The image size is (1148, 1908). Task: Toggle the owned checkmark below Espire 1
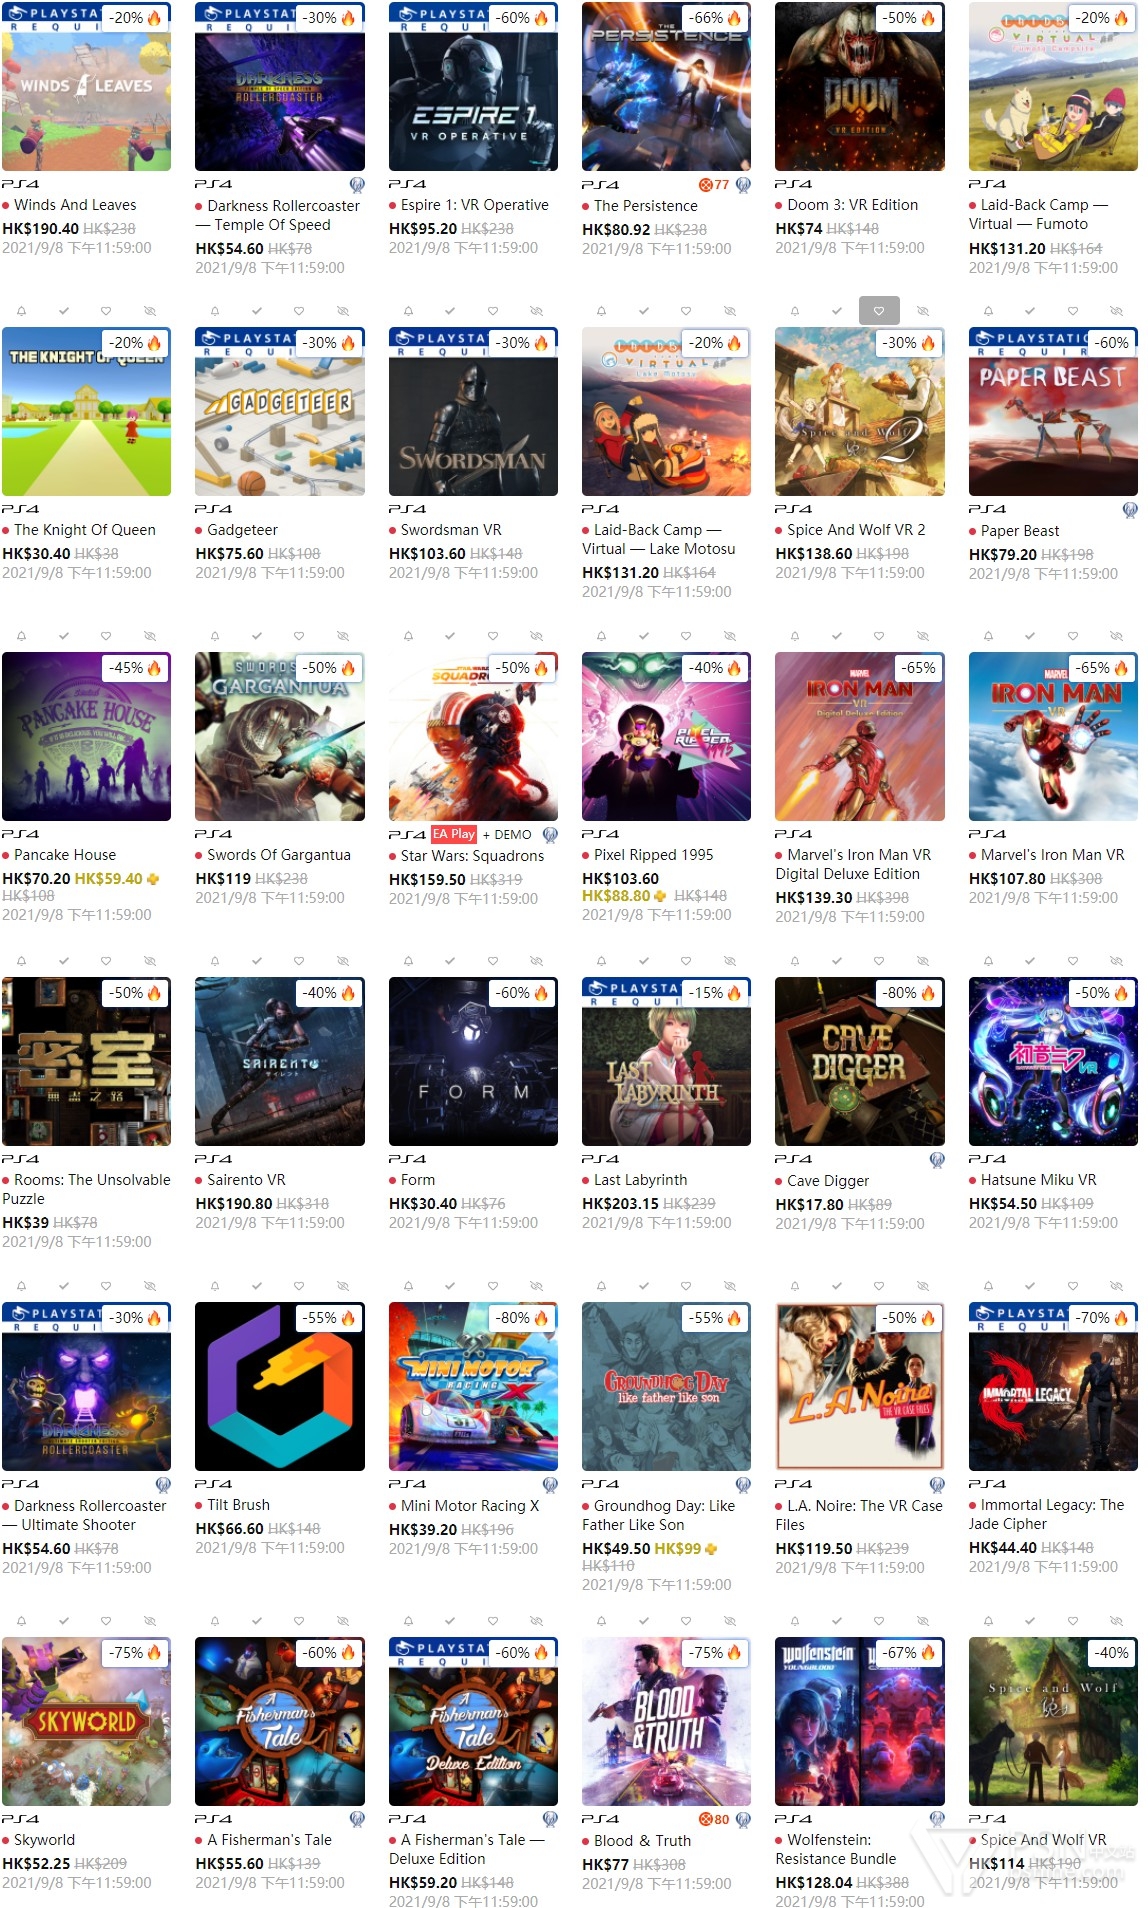pyautogui.click(x=450, y=311)
